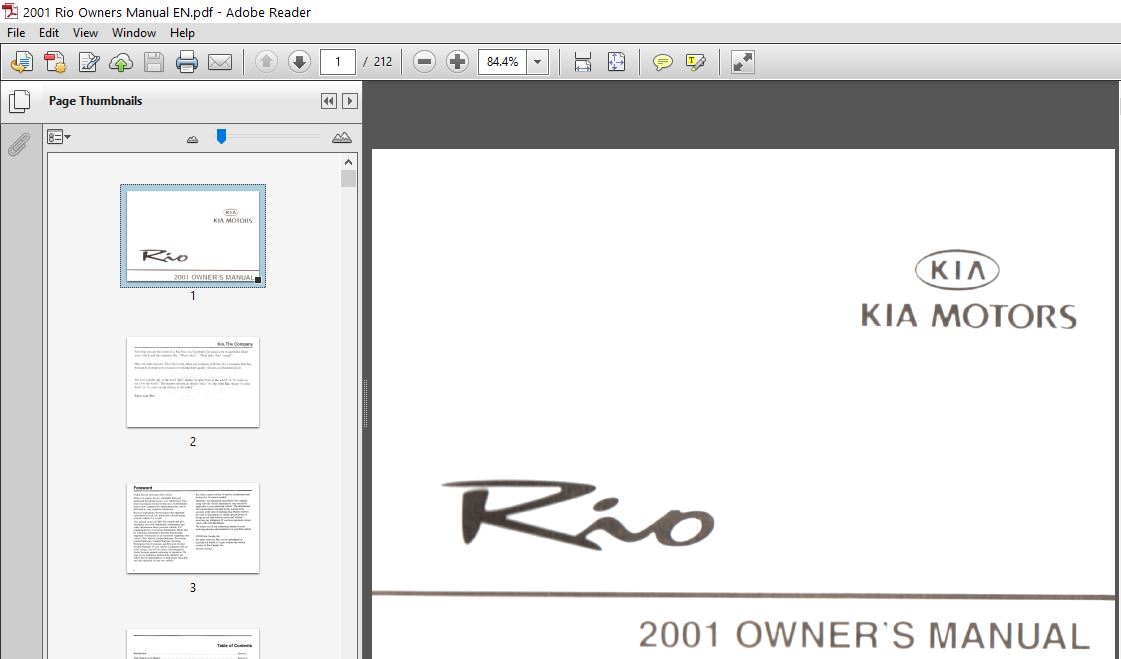Toggle Read Mode fullscreen icon

point(743,62)
